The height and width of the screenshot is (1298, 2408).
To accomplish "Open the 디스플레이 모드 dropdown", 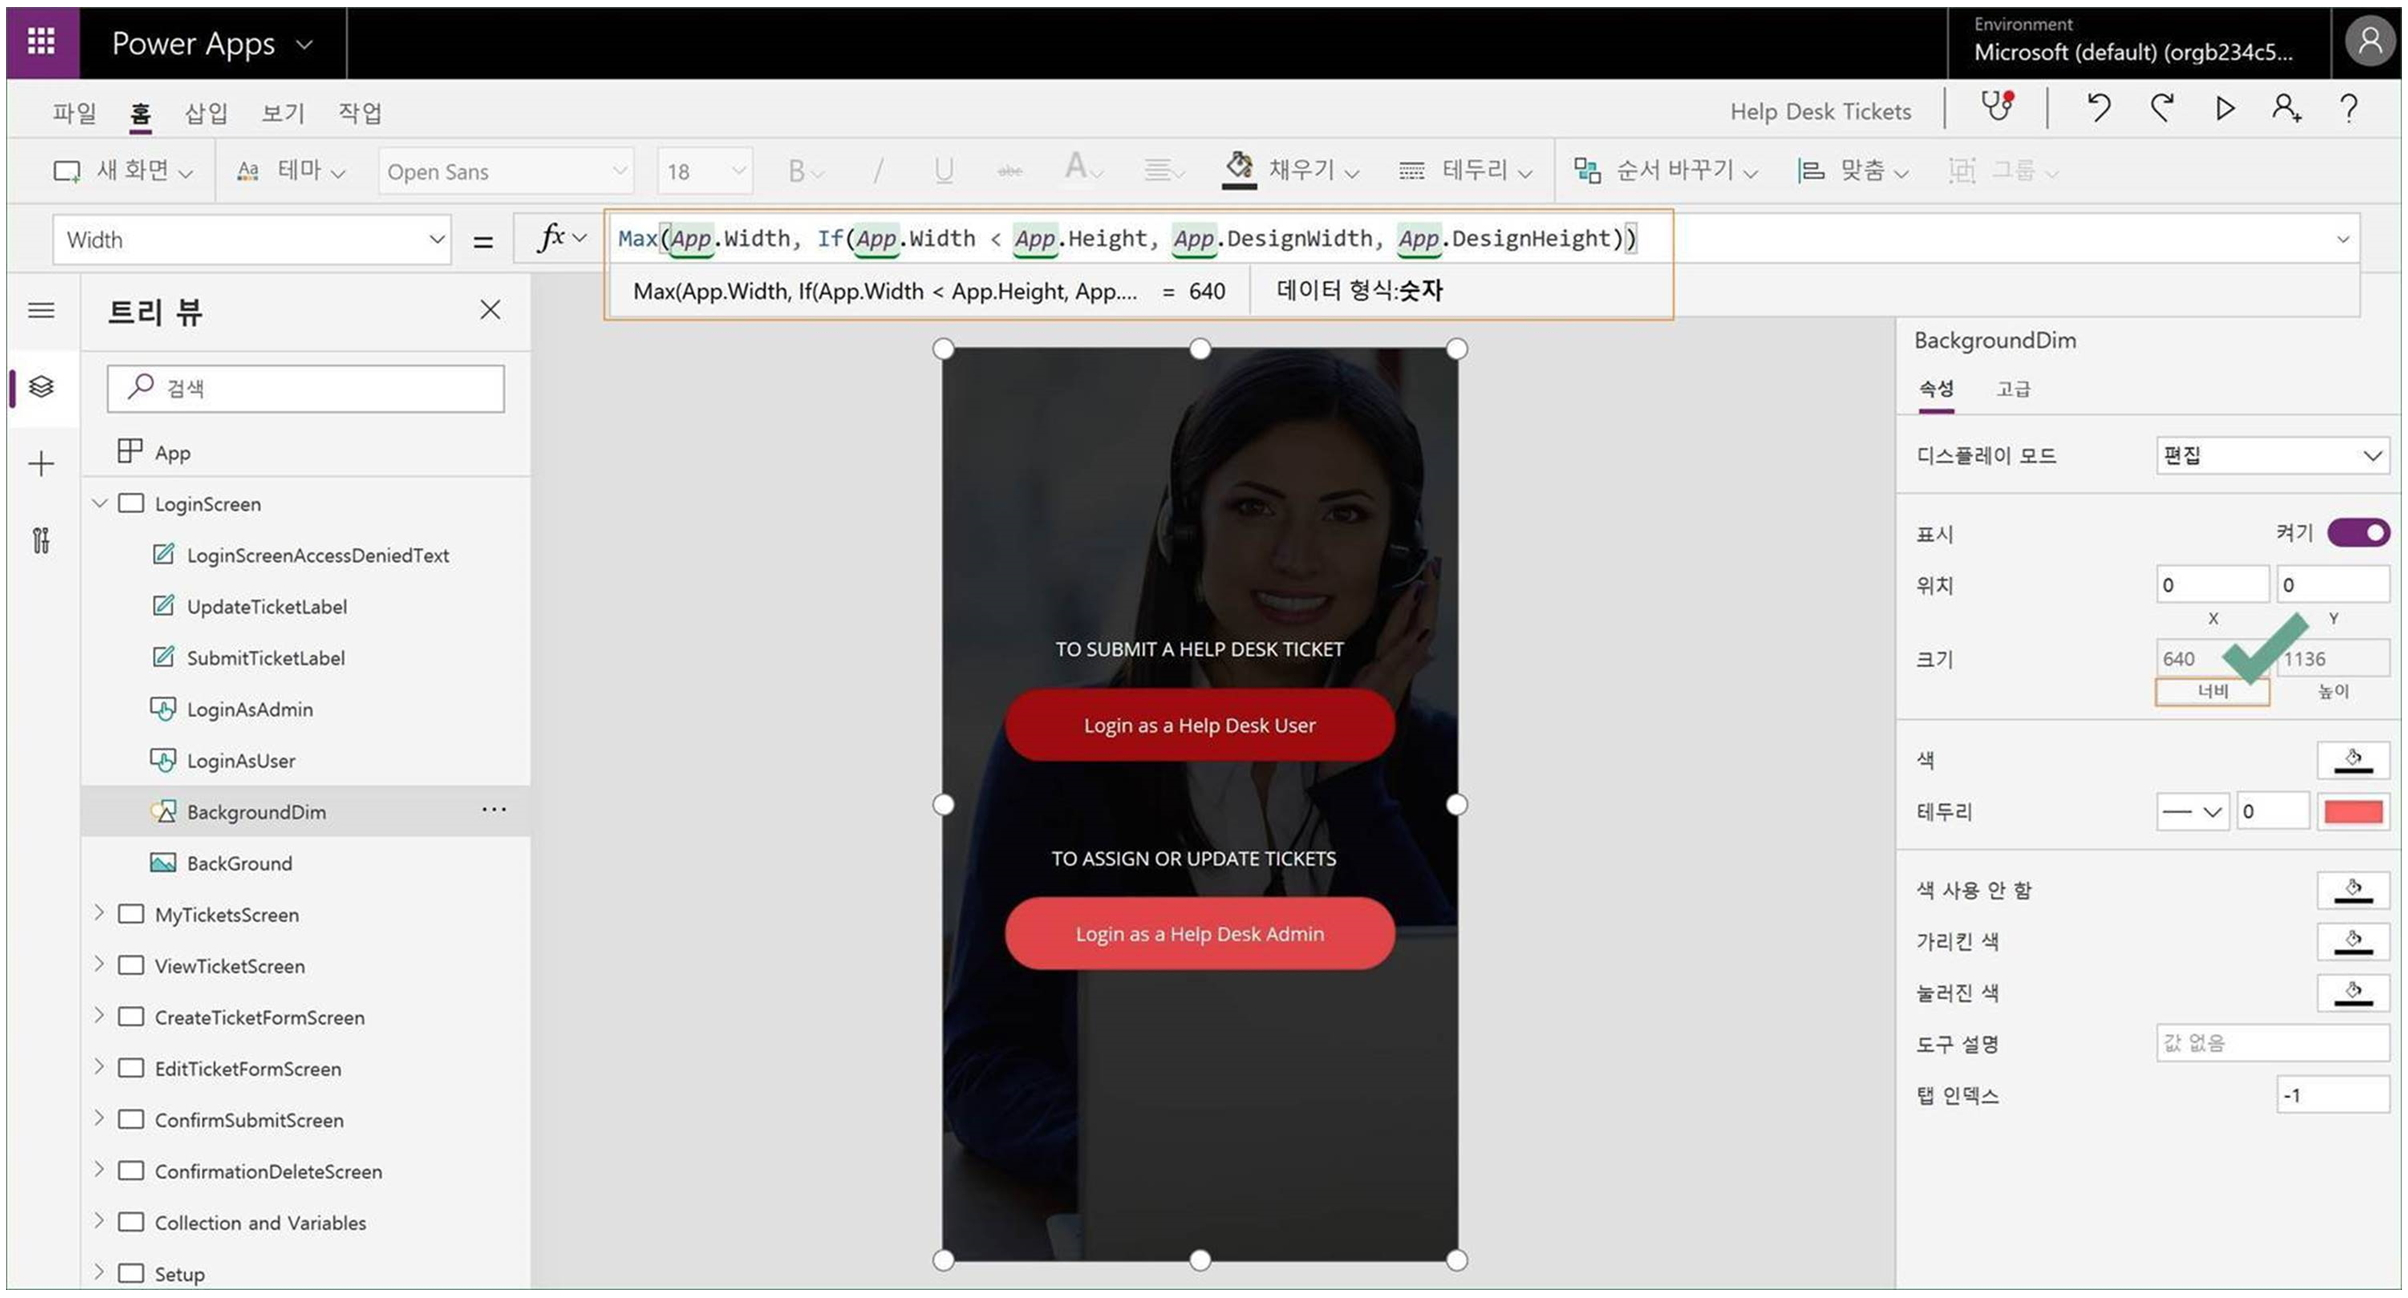I will (x=2271, y=456).
